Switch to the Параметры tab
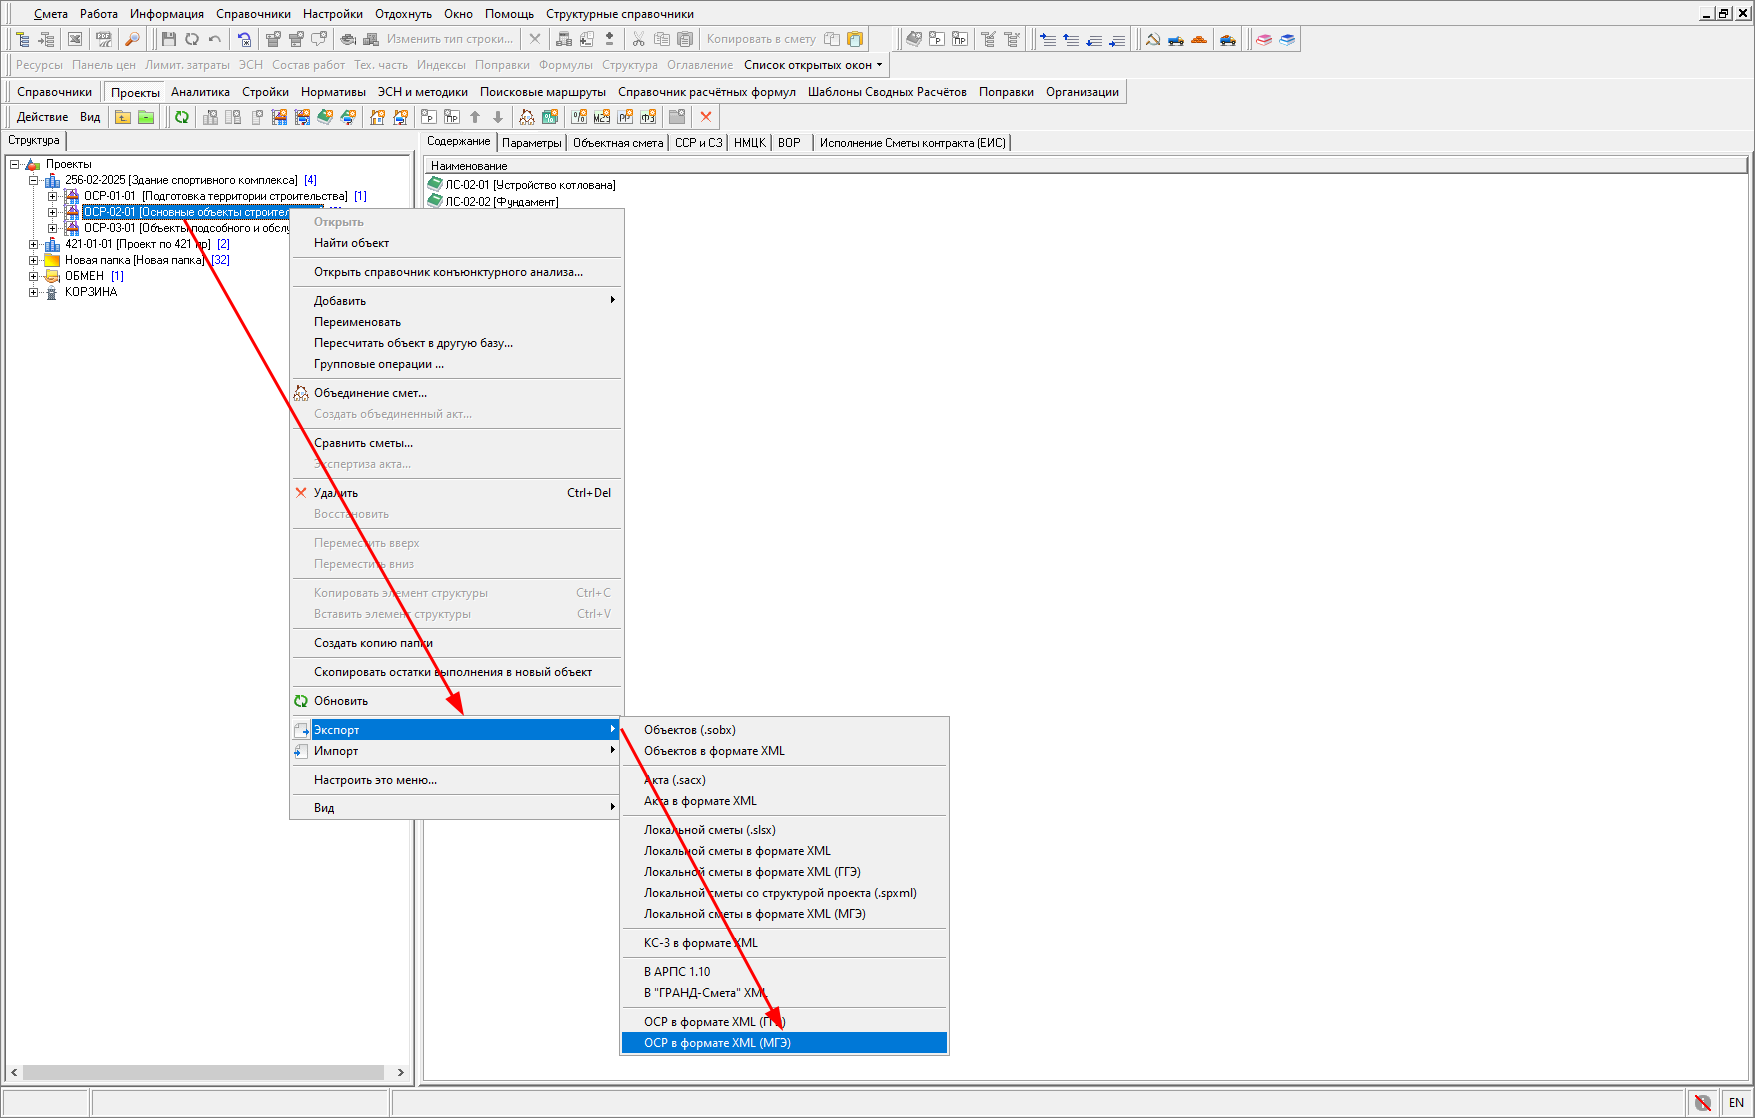Image resolution: width=1755 pixels, height=1118 pixels. point(531,143)
